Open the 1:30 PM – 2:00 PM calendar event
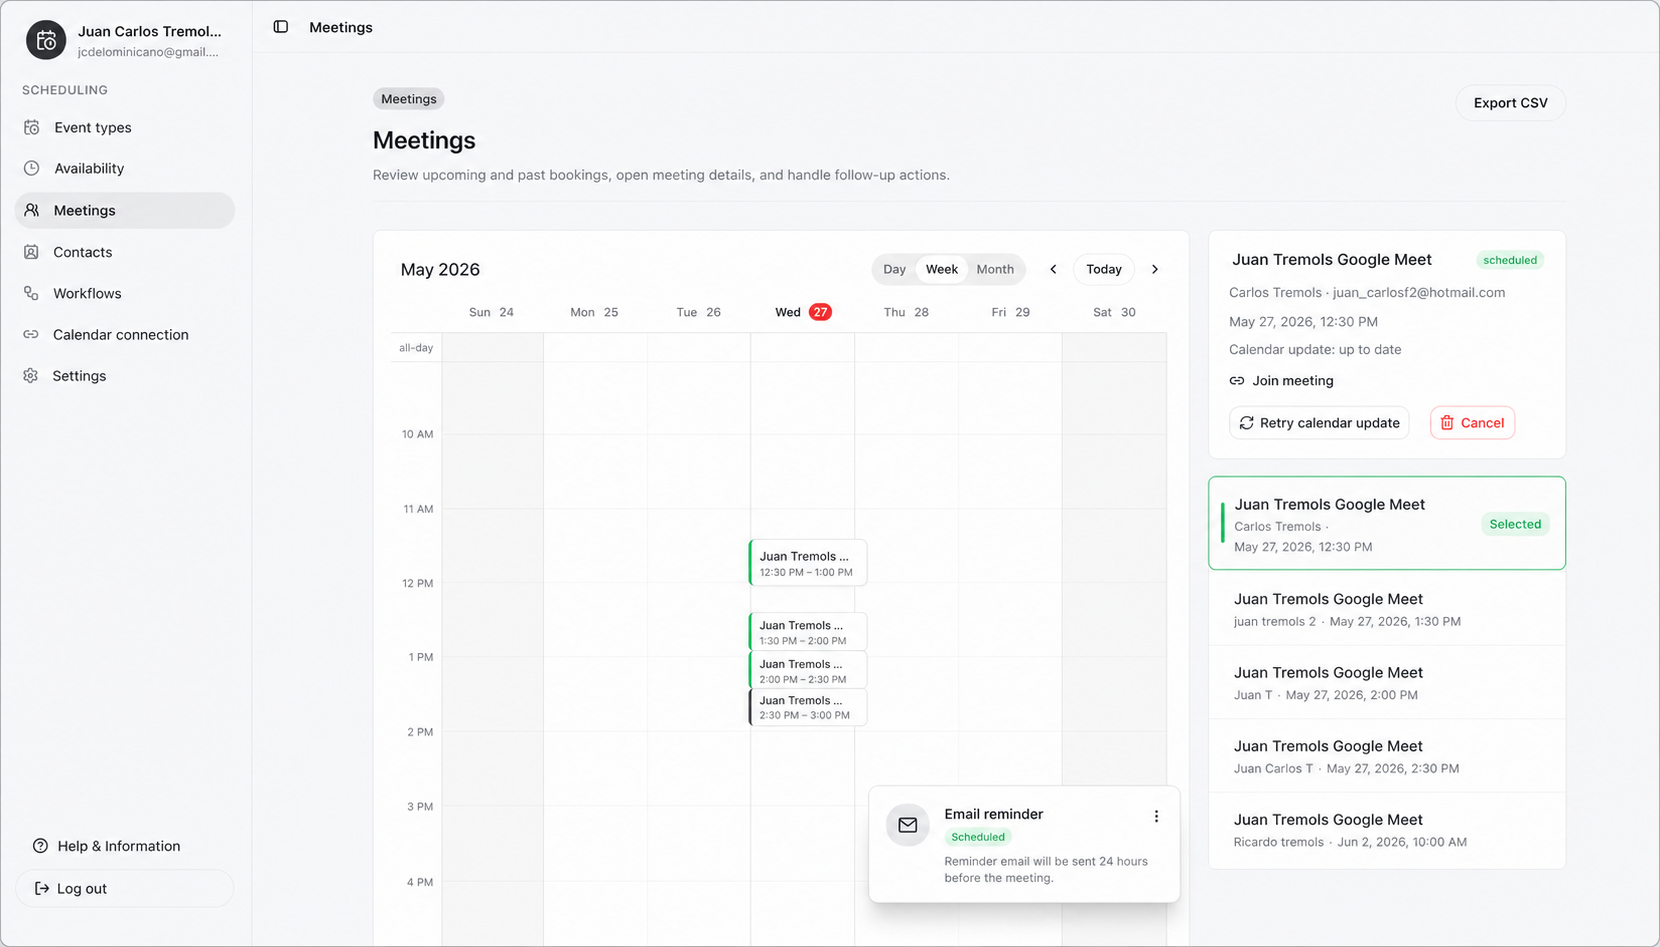The image size is (1660, 947). pyautogui.click(x=807, y=632)
